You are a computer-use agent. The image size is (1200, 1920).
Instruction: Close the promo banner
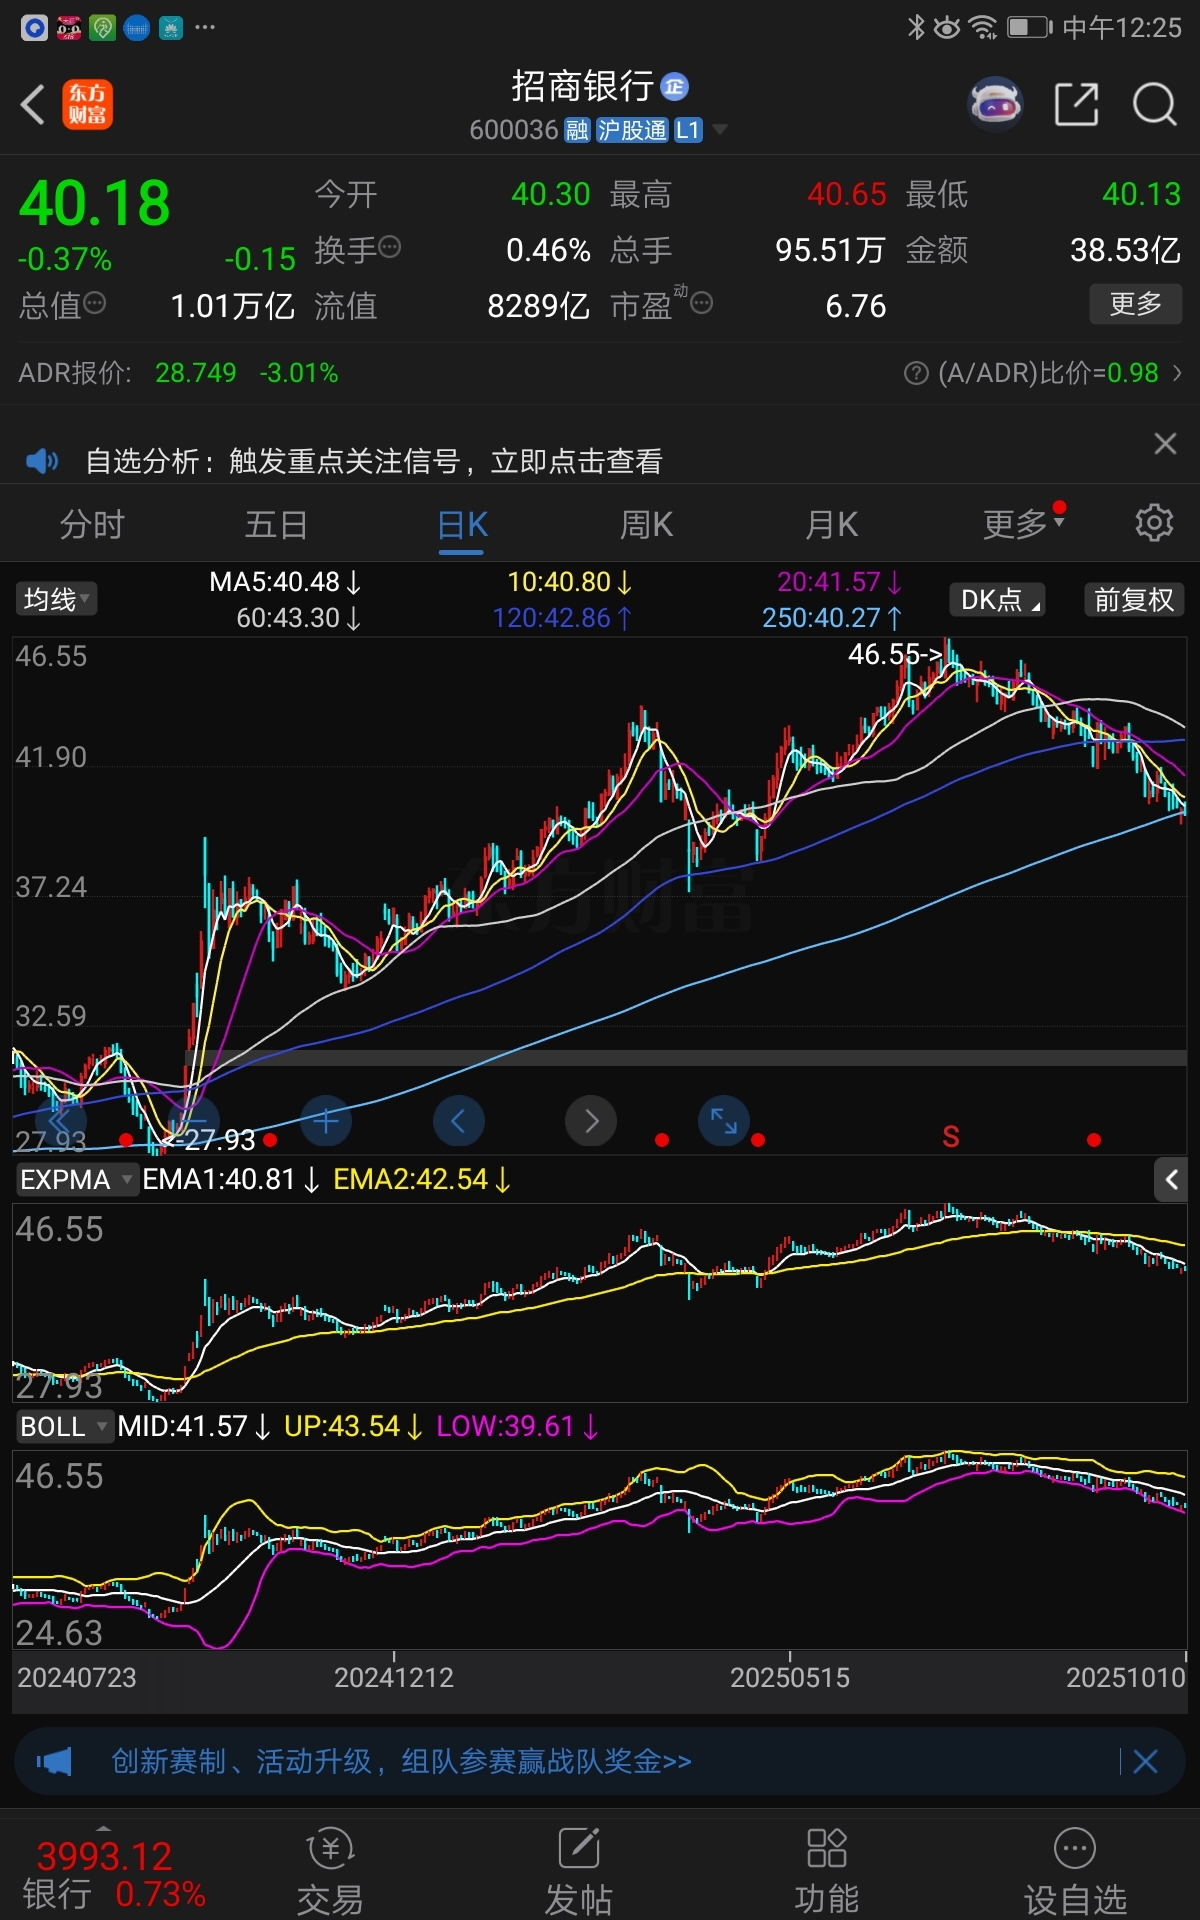1146,1761
